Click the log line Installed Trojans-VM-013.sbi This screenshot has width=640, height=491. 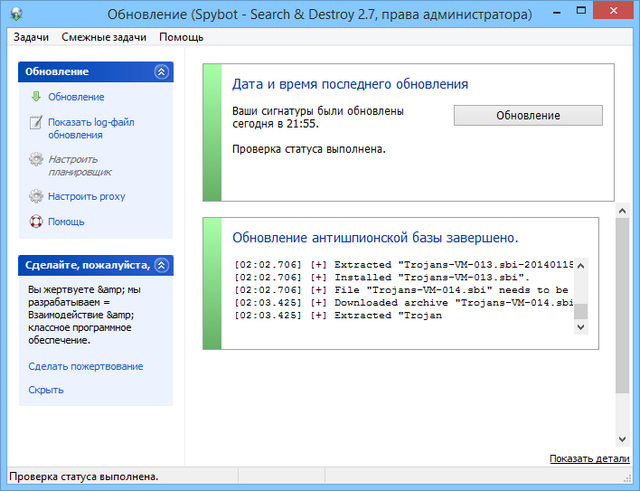click(x=400, y=277)
